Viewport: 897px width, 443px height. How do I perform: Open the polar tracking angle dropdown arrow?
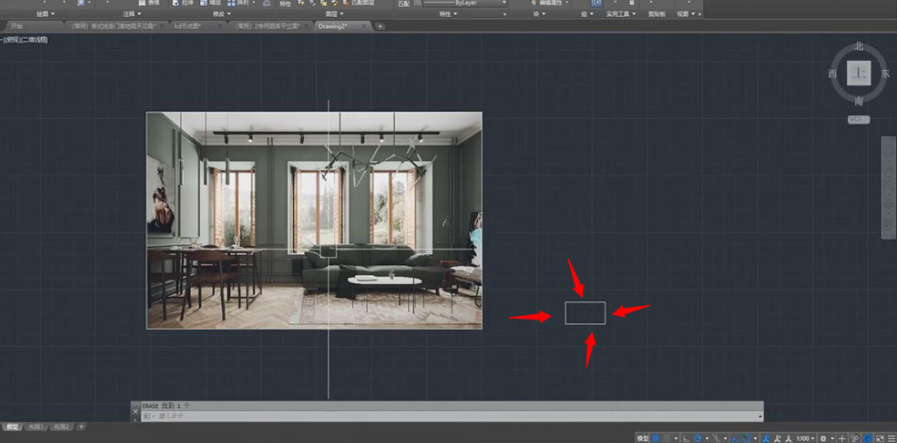707,438
